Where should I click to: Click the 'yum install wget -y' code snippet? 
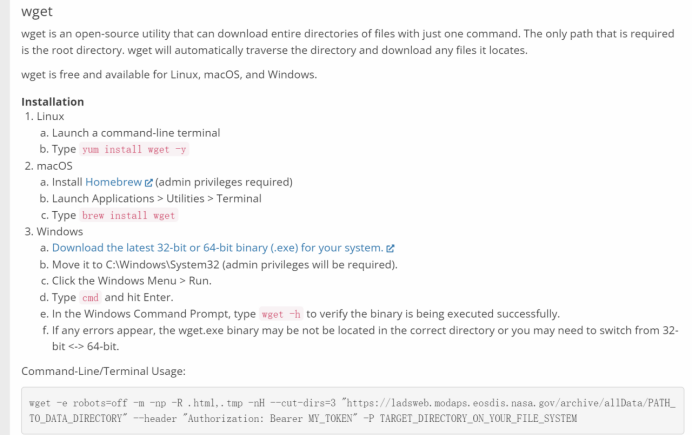click(x=134, y=149)
